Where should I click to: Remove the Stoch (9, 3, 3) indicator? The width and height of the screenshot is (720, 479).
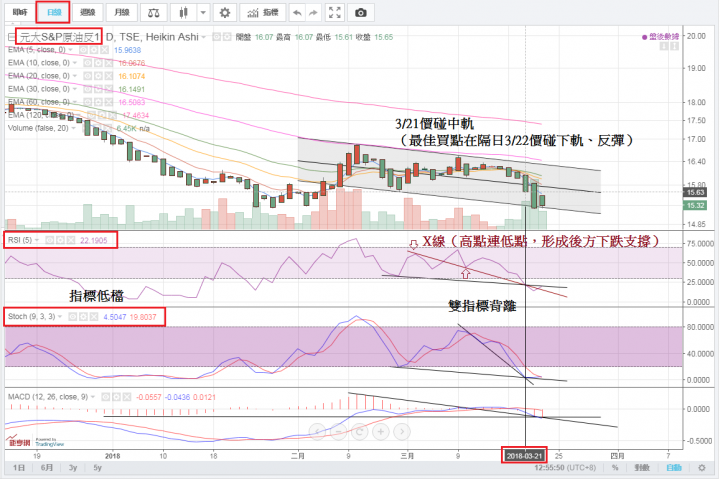coord(94,317)
